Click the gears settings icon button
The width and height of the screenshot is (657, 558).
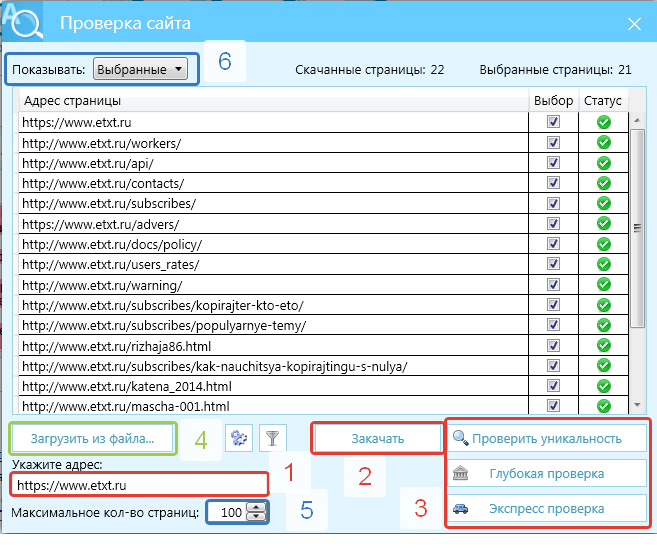(238, 438)
